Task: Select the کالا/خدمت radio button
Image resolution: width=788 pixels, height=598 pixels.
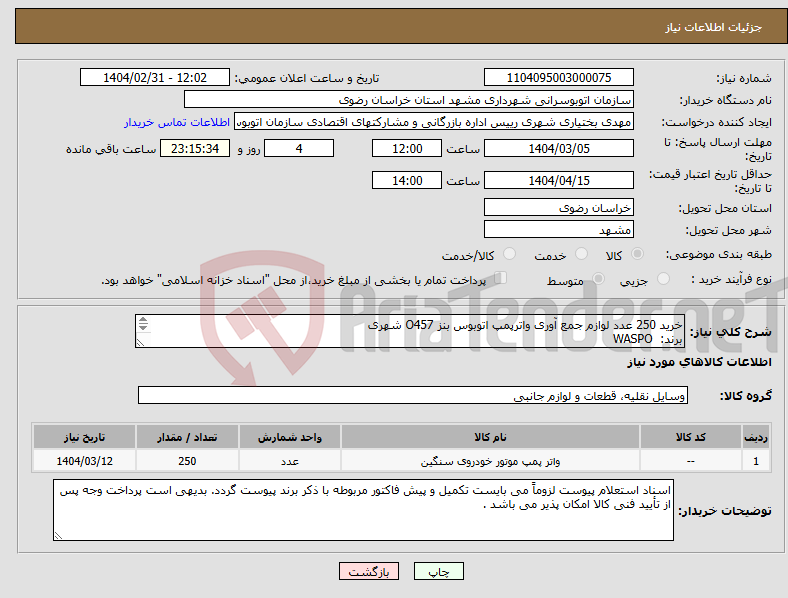Action: pos(510,254)
